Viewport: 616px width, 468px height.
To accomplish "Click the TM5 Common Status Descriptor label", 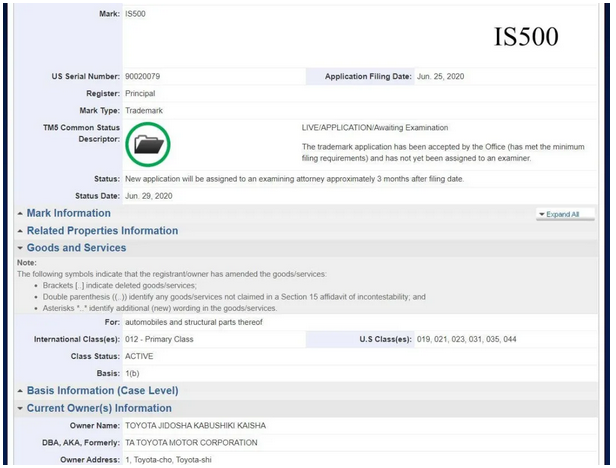I will (81, 133).
